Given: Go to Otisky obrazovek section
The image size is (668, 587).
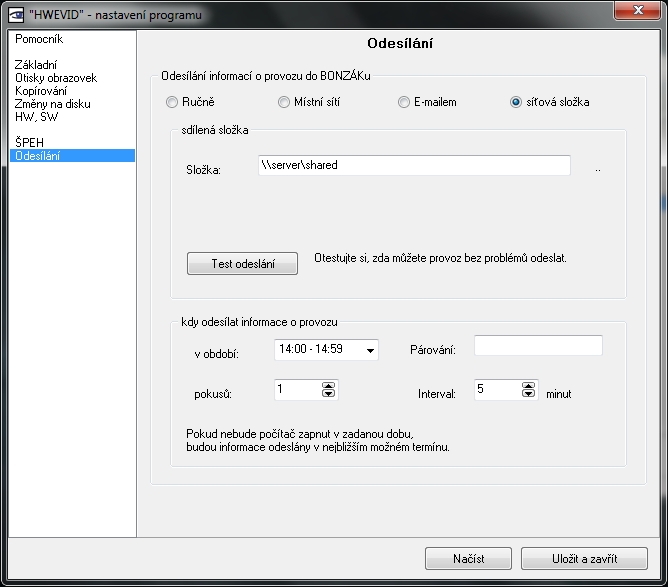Looking at the screenshot, I should point(56,78).
